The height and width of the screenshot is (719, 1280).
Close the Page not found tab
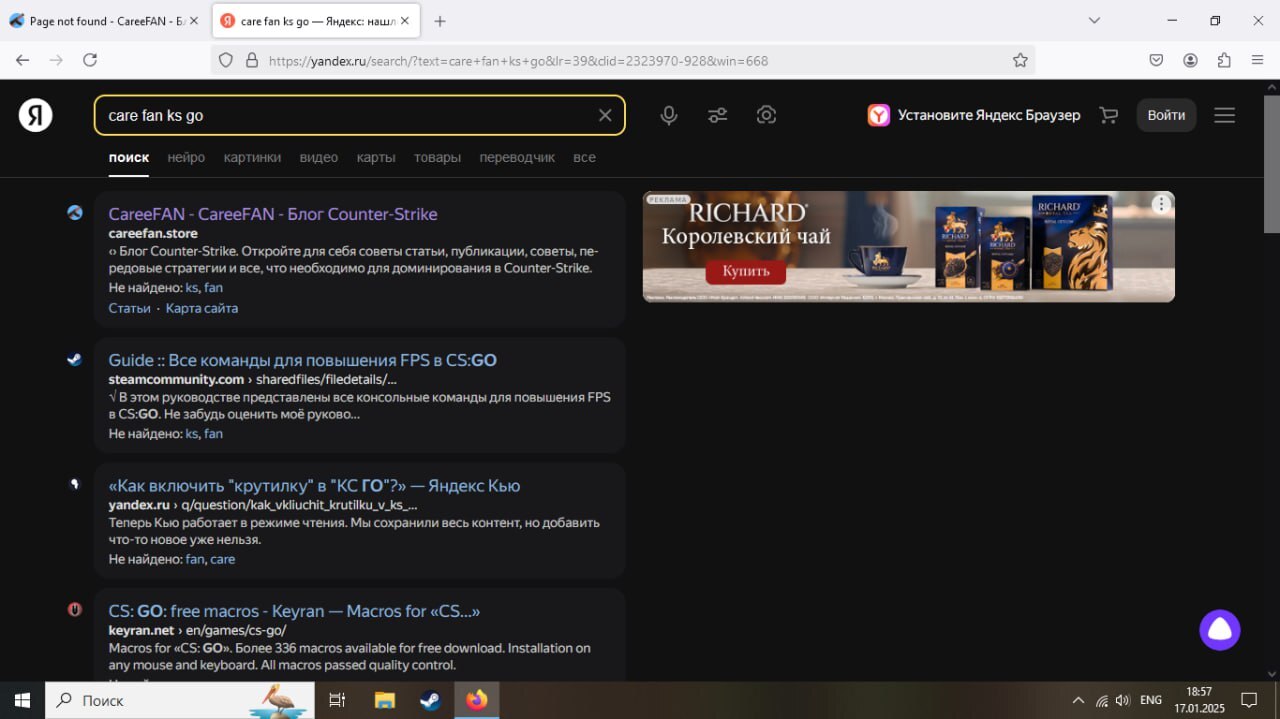193,21
